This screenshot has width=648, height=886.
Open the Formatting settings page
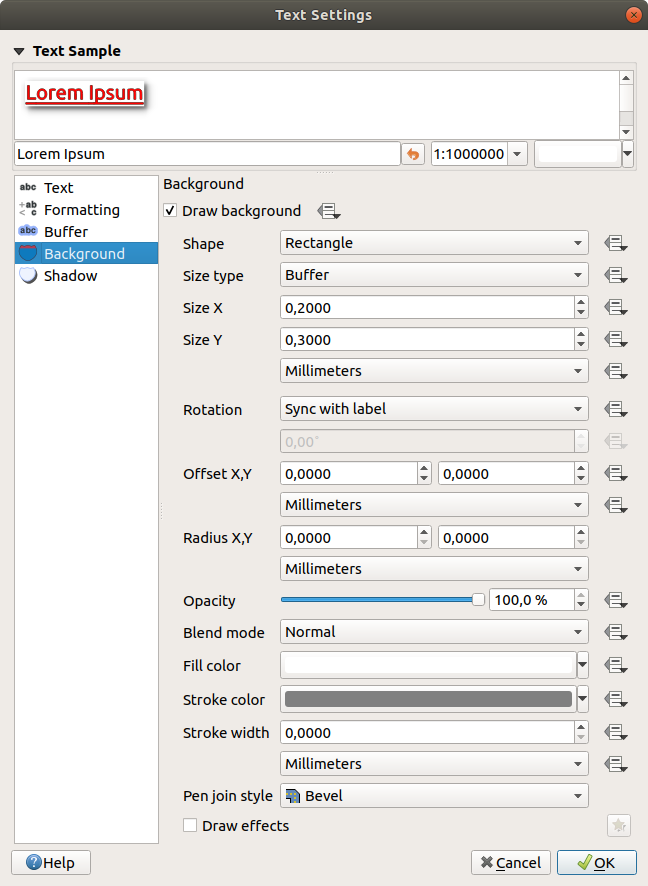point(81,210)
